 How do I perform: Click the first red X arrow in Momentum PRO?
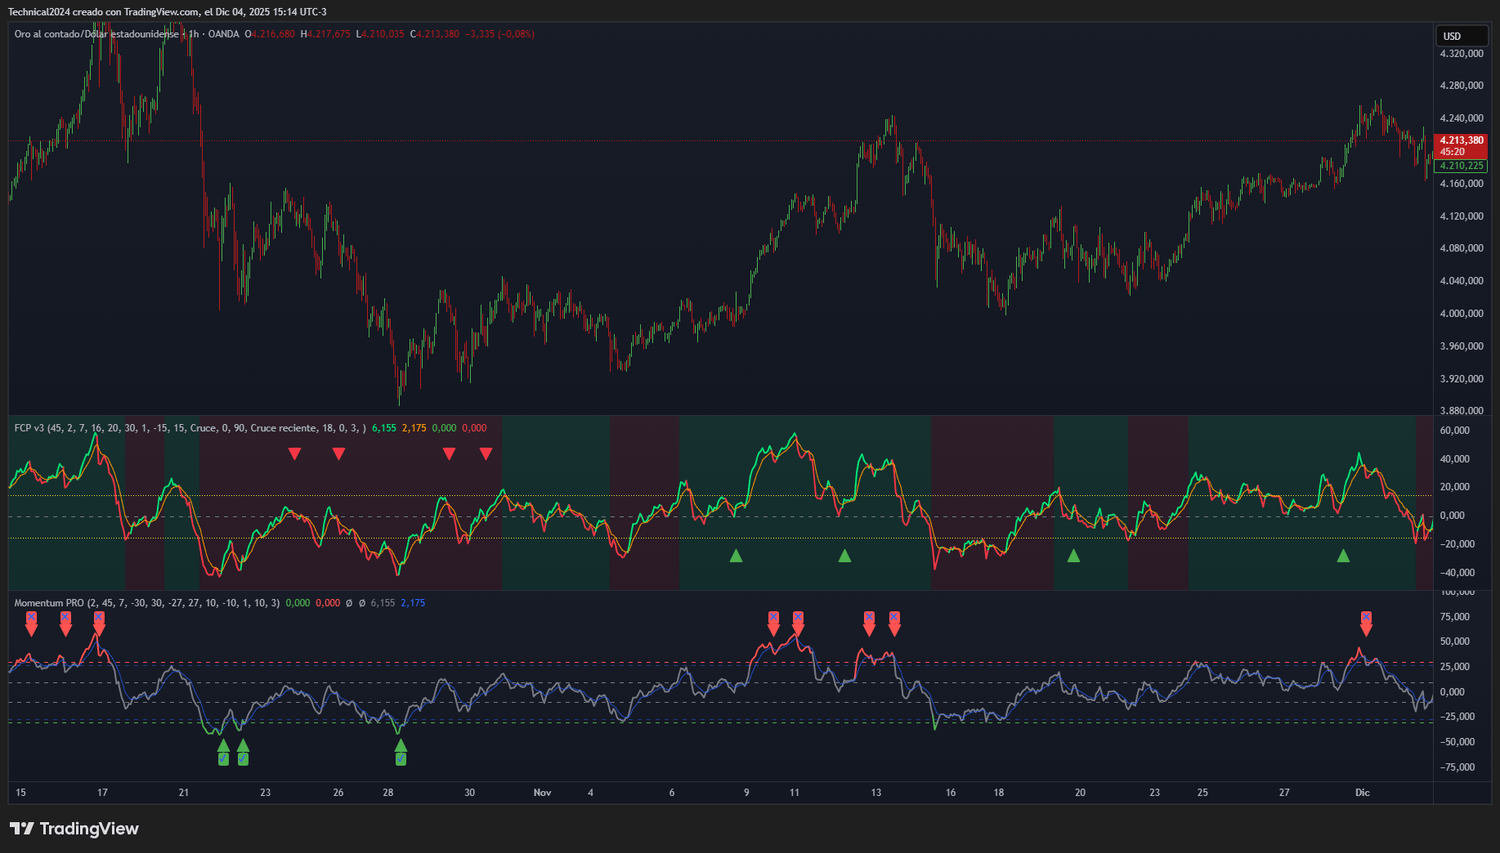[x=31, y=623]
